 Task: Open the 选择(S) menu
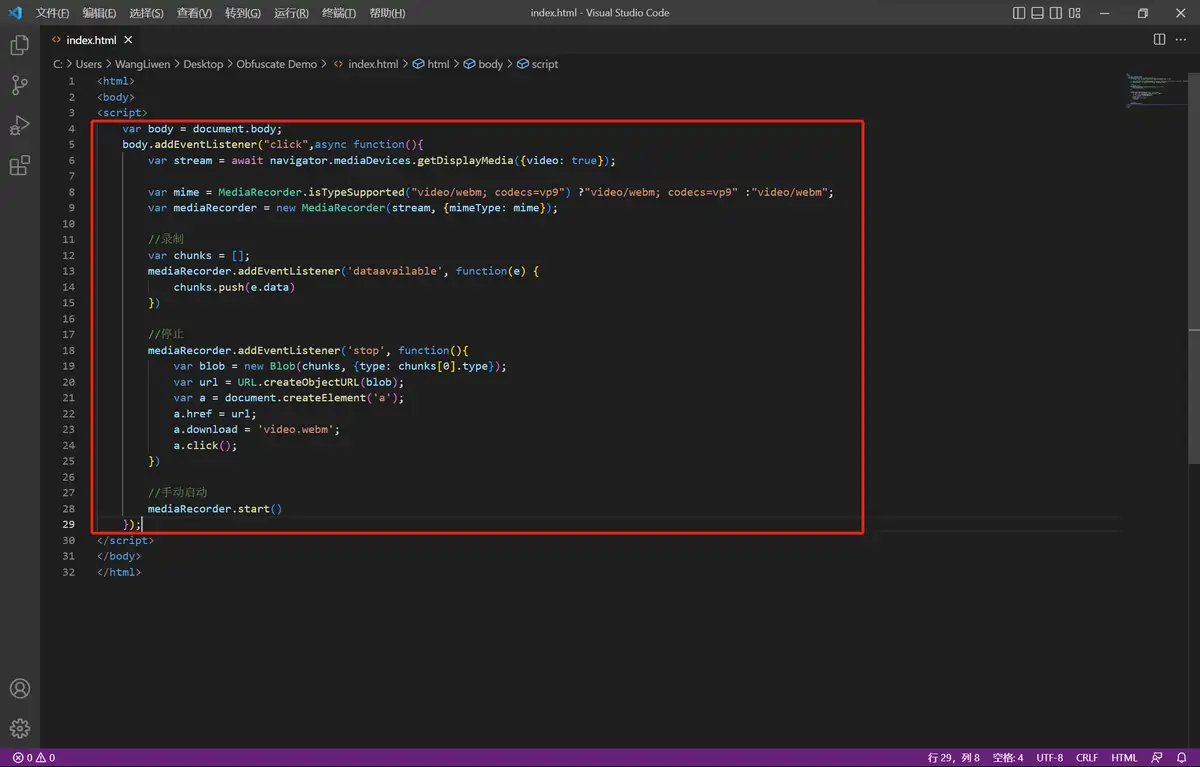click(147, 13)
